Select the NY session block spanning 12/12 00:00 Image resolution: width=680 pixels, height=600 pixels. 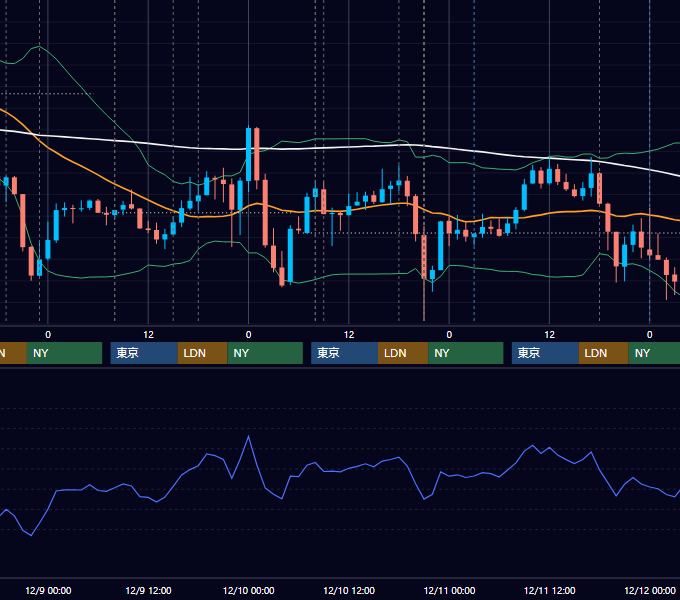[x=654, y=353]
